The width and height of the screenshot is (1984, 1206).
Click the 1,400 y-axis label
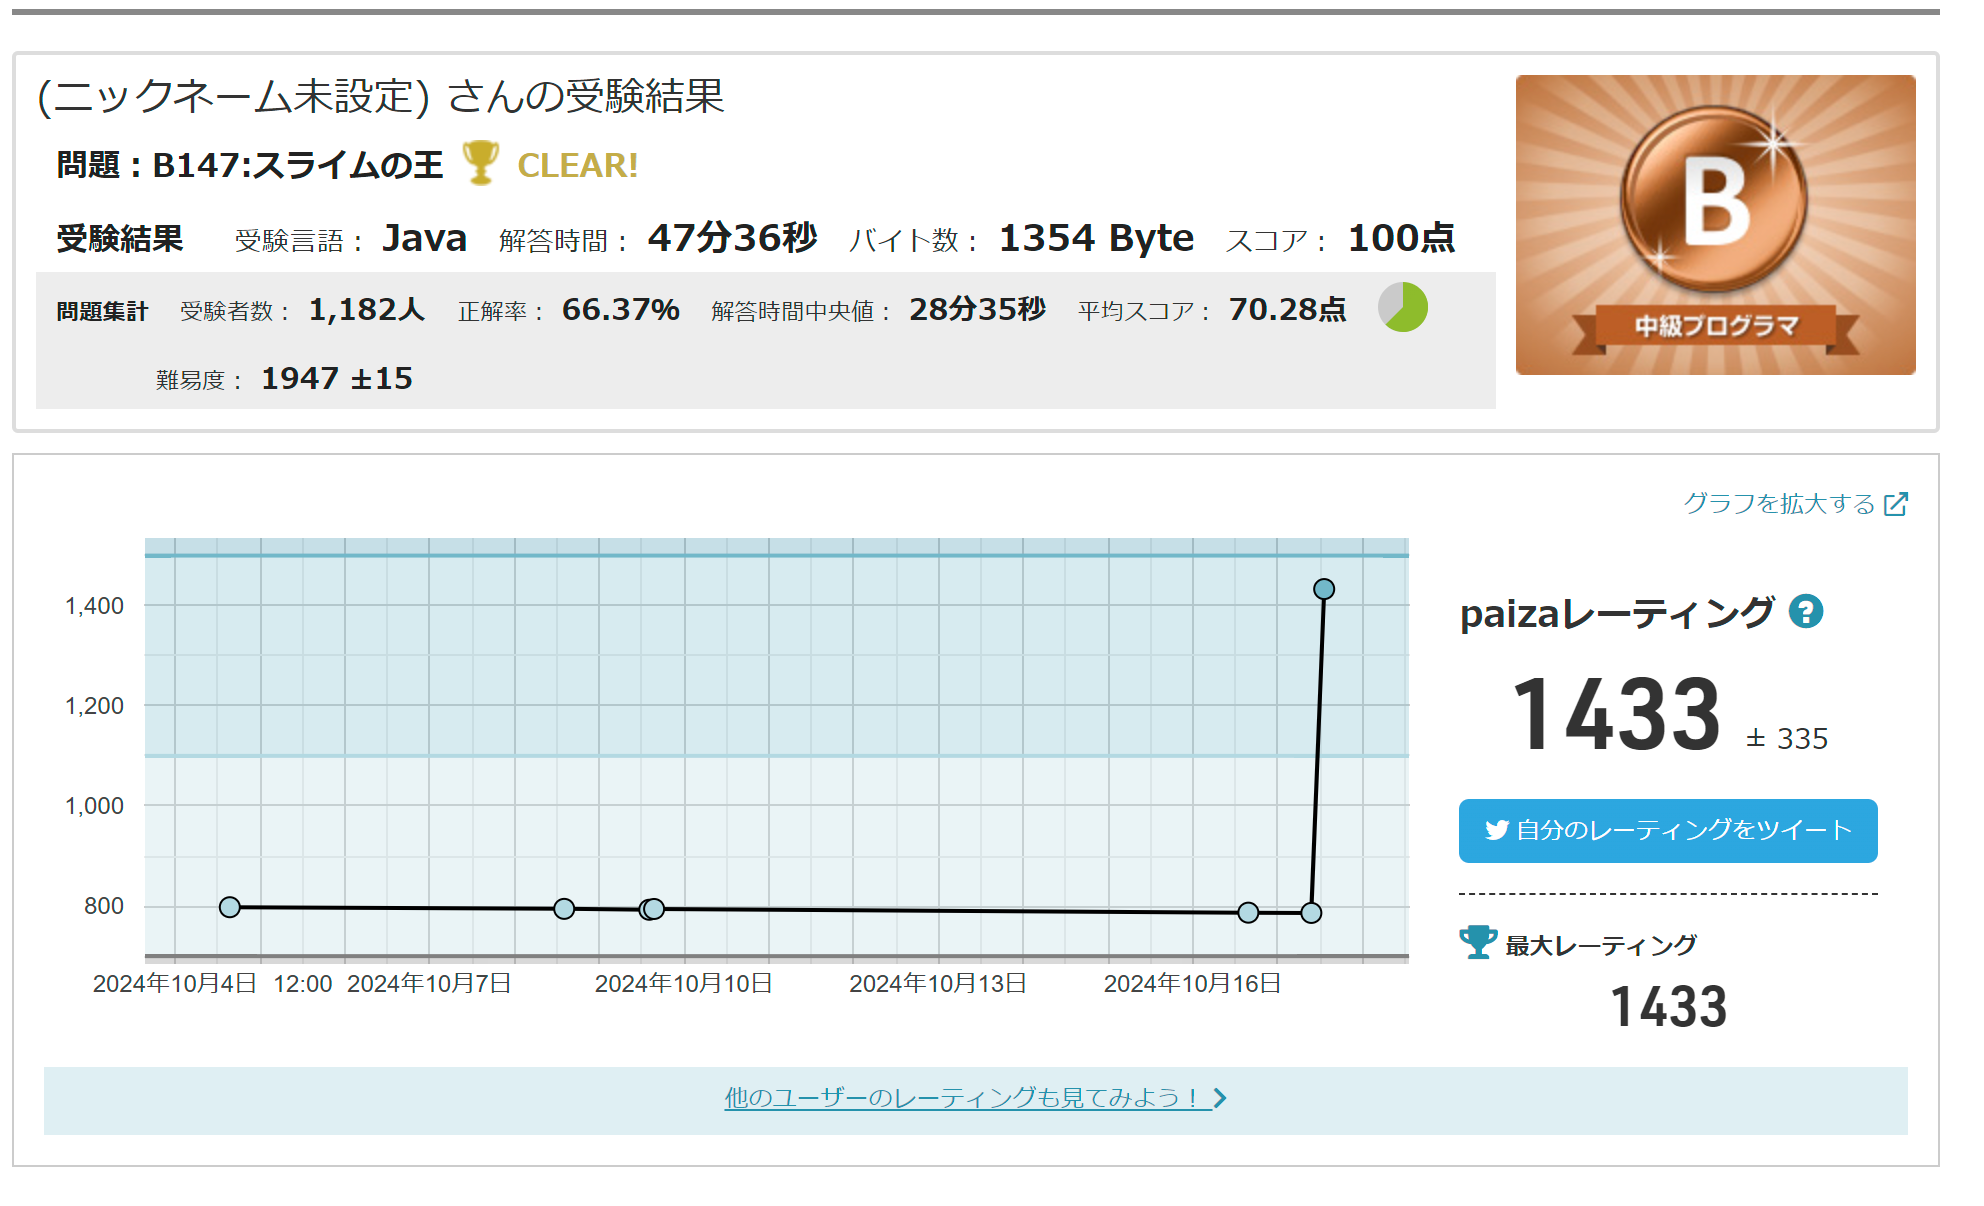click(x=95, y=606)
